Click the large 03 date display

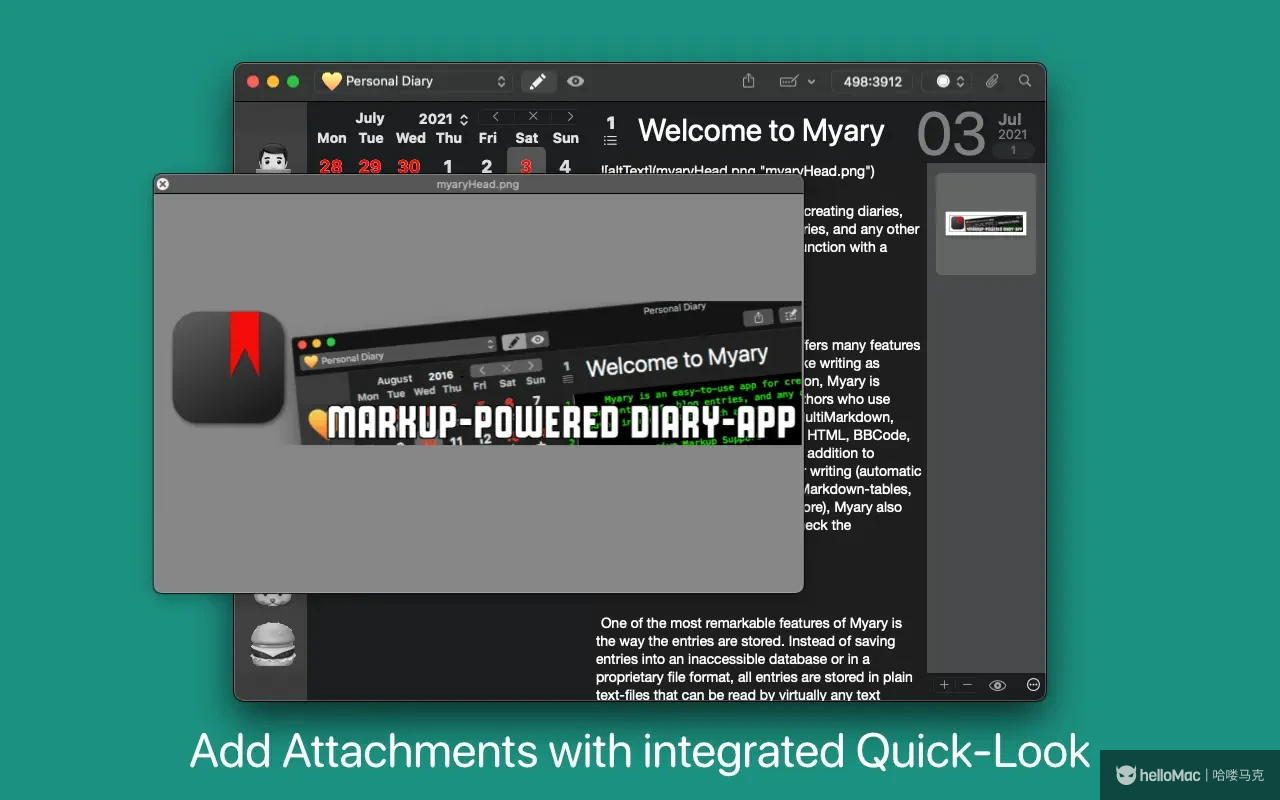pyautogui.click(x=952, y=134)
